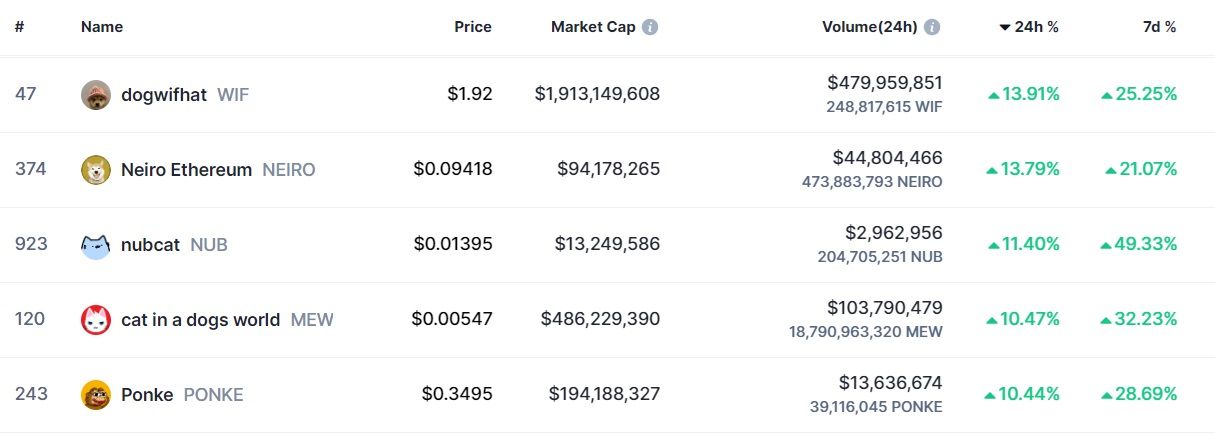Sort by the # rank column header

click(19, 27)
